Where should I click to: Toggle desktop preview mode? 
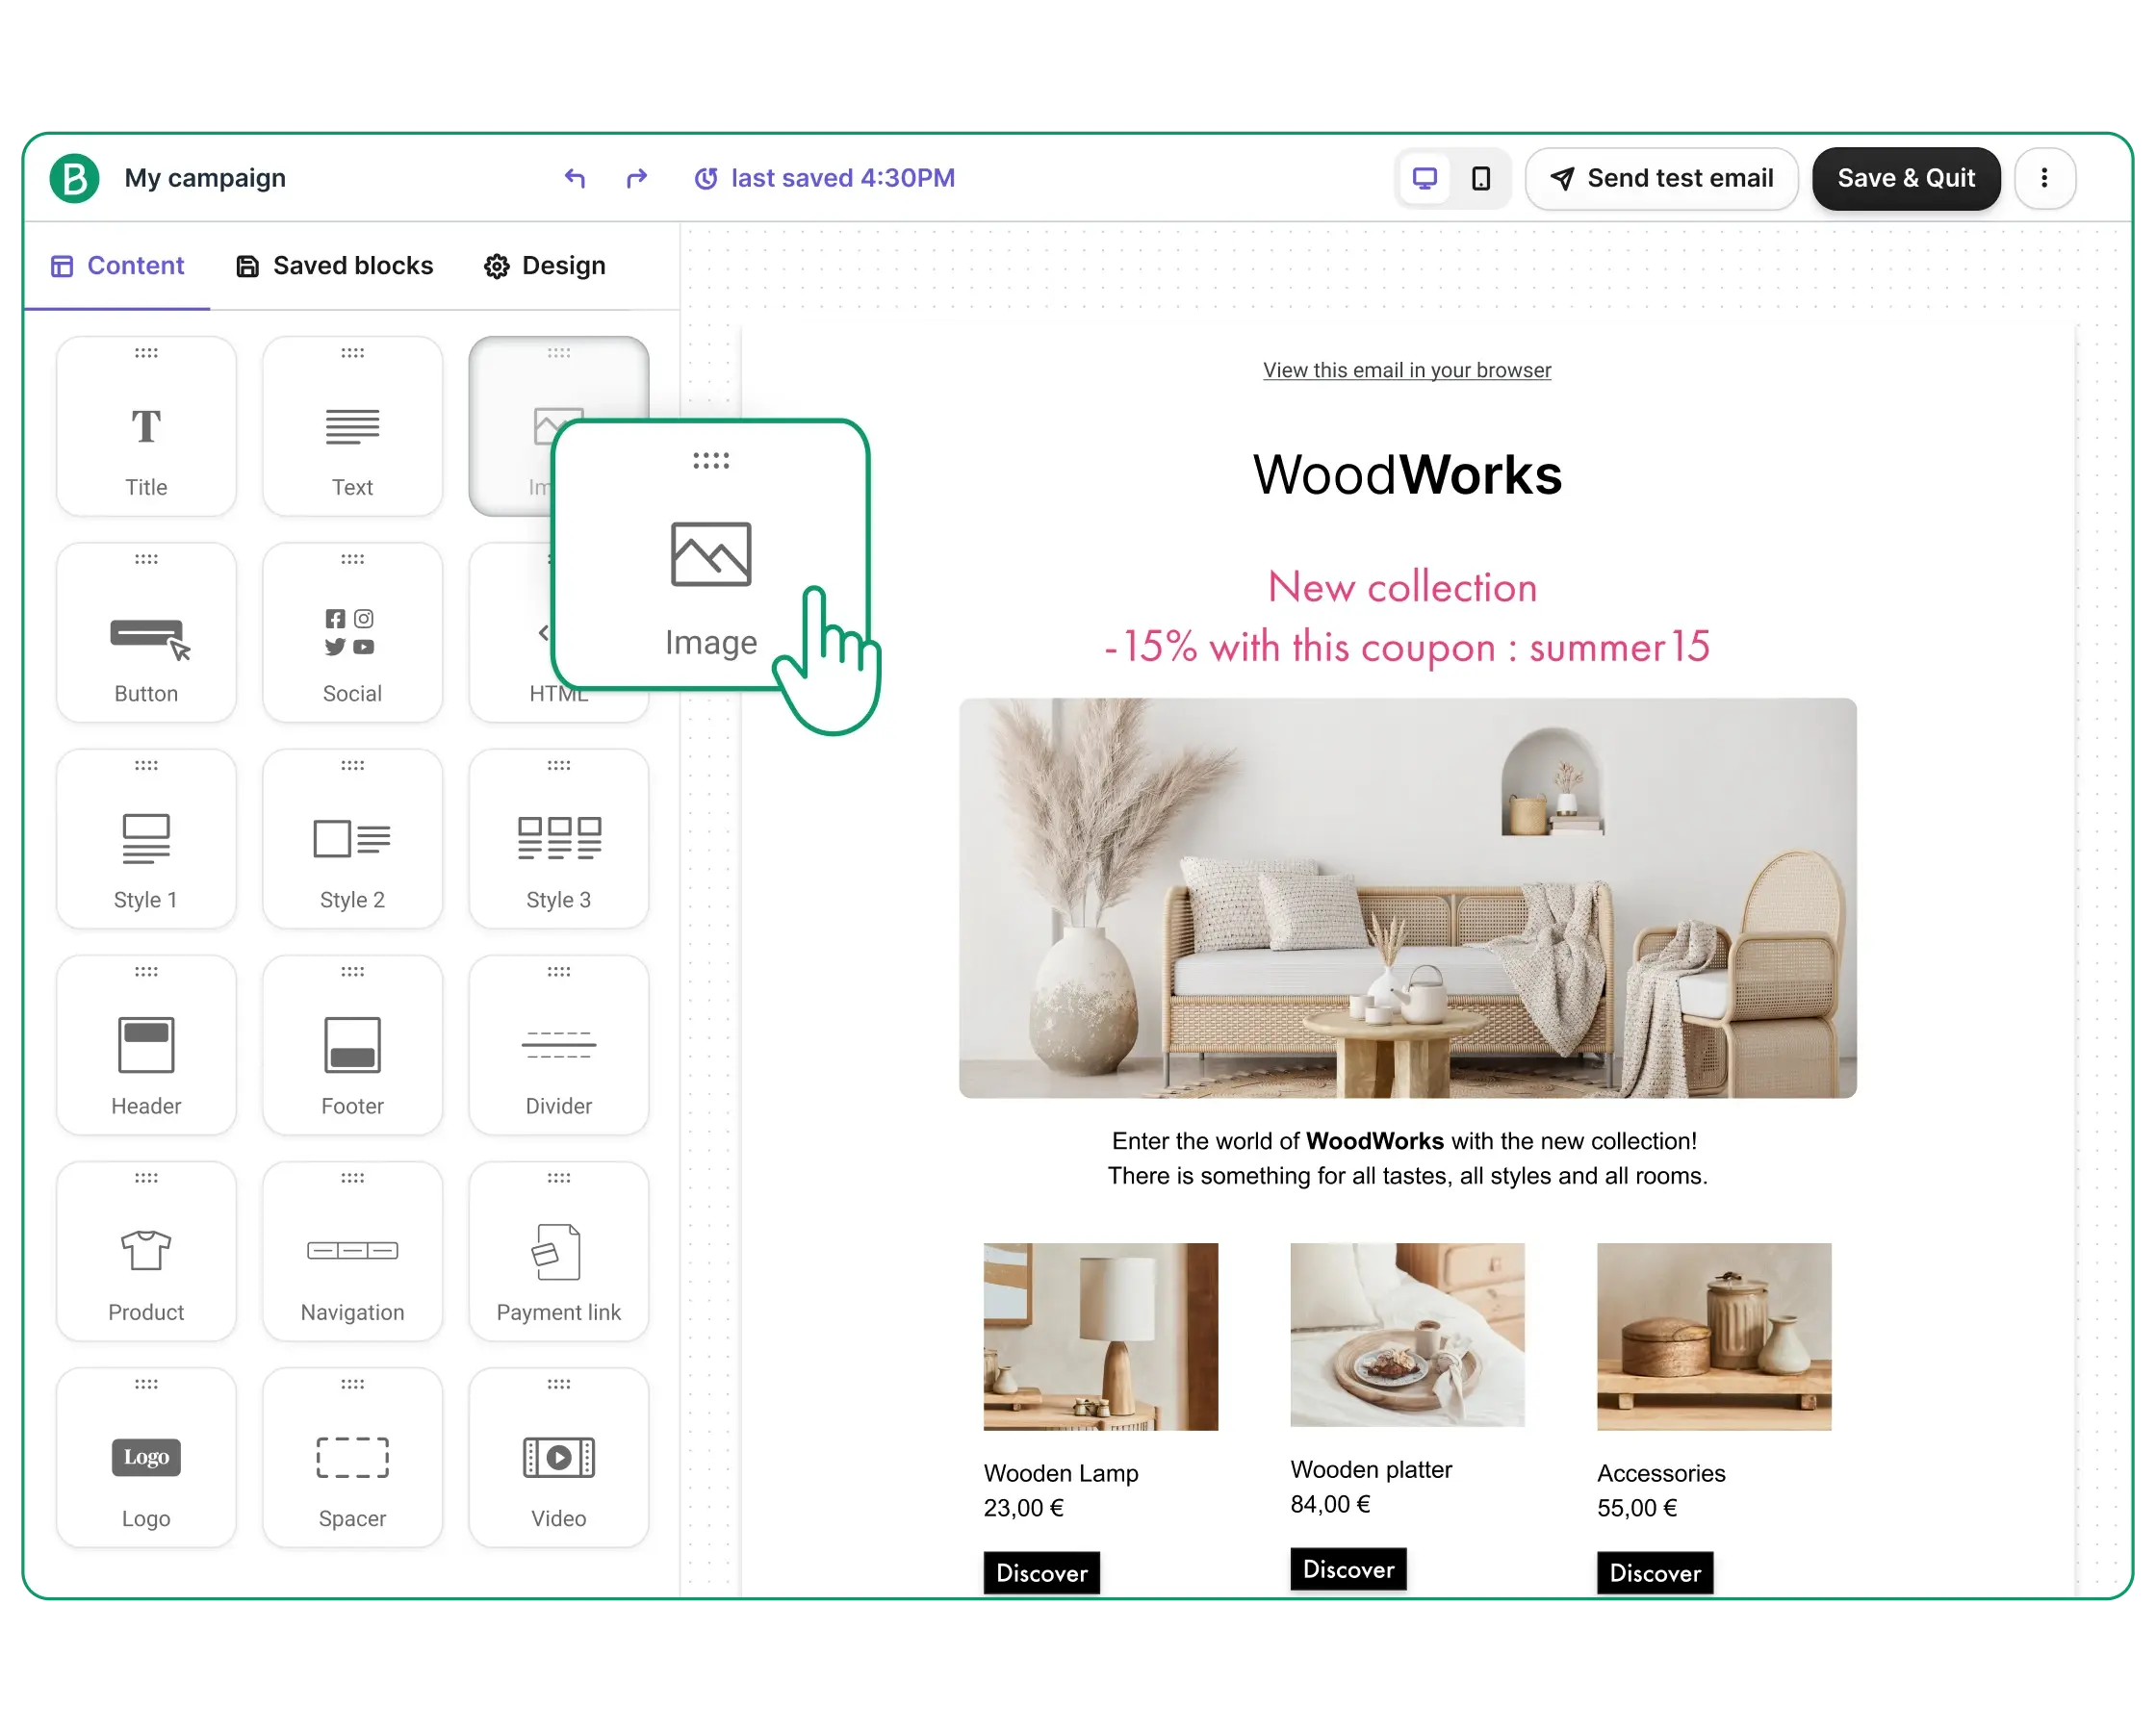1424,177
